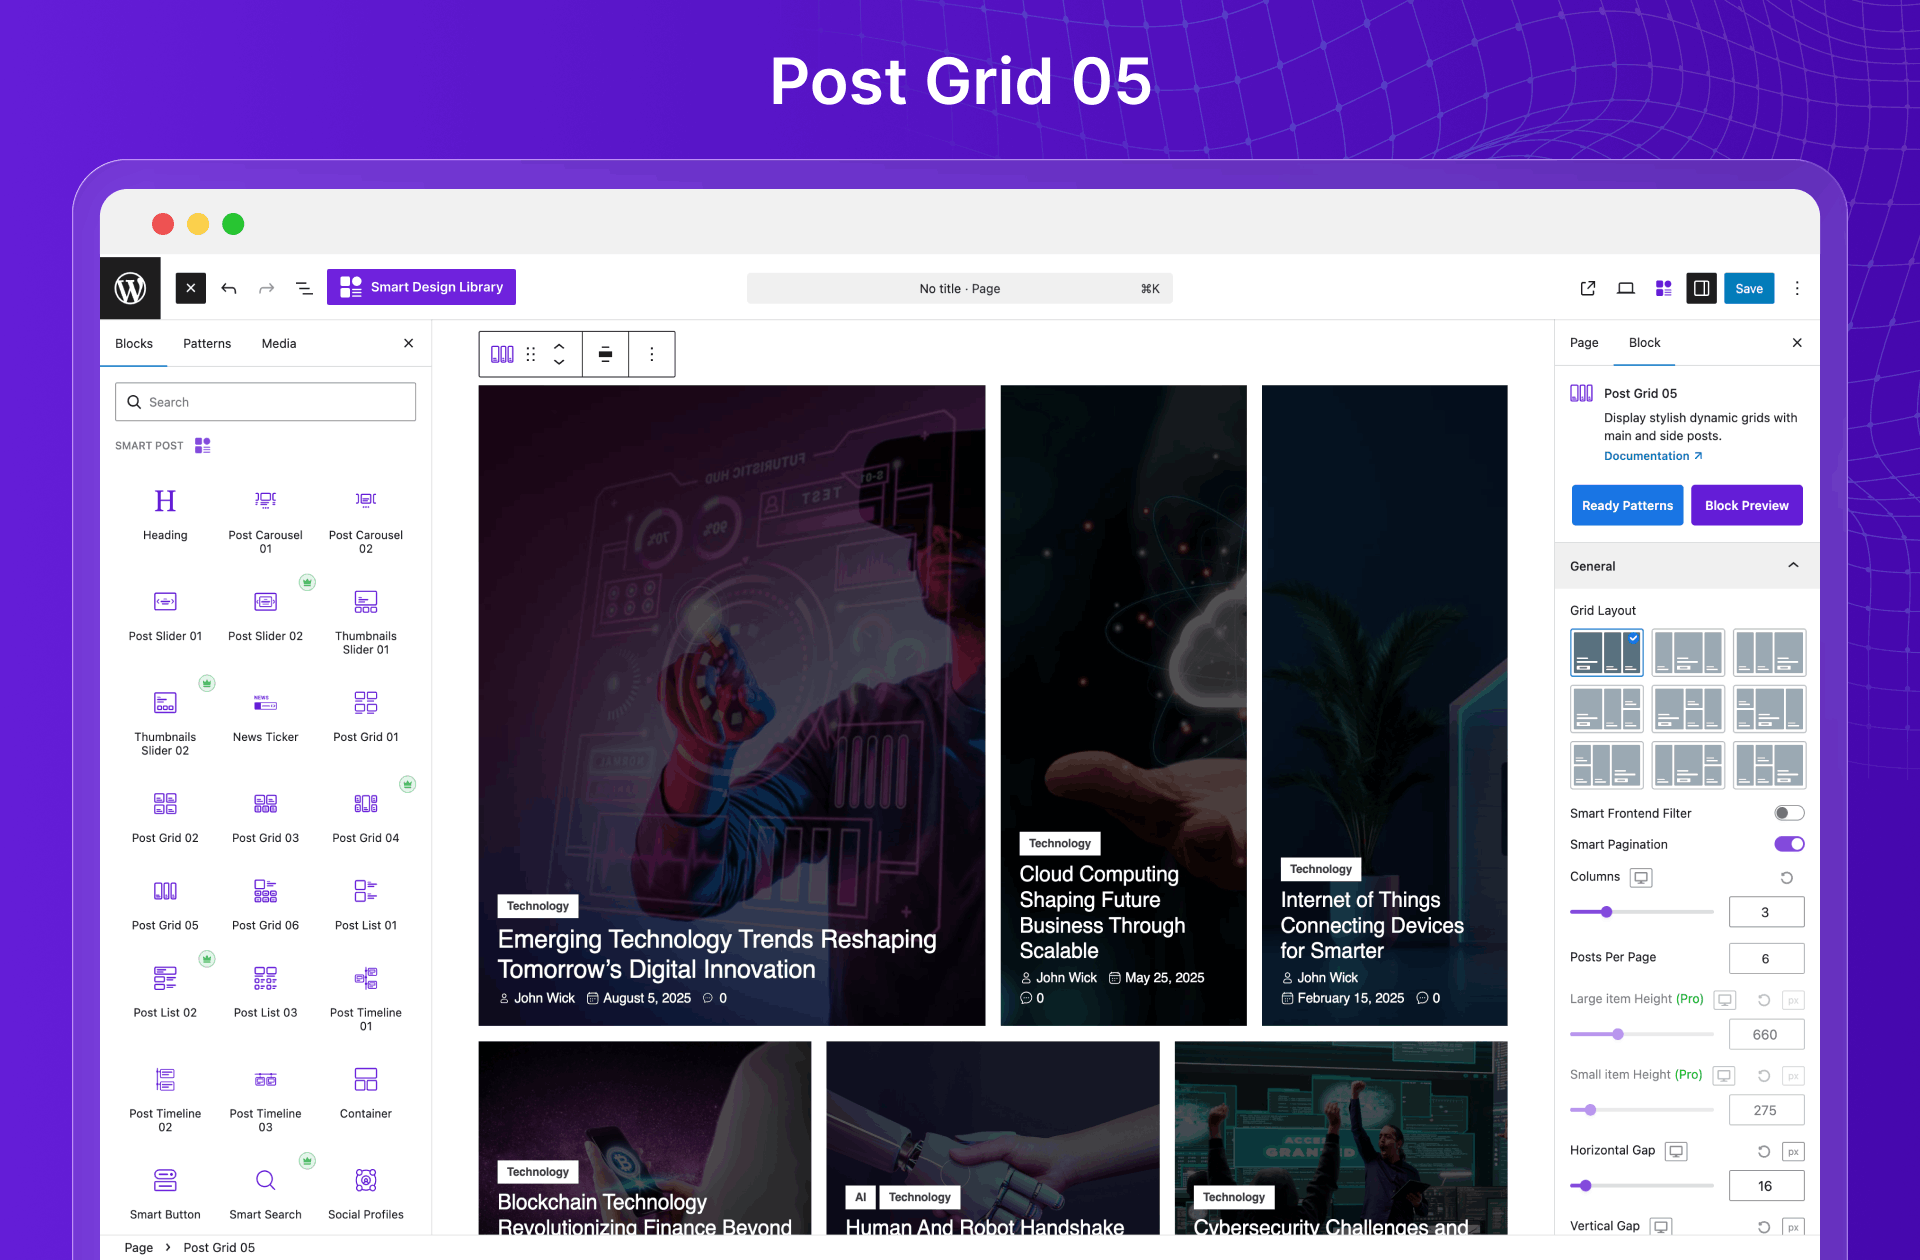Open the document overview list icon

(x=304, y=288)
